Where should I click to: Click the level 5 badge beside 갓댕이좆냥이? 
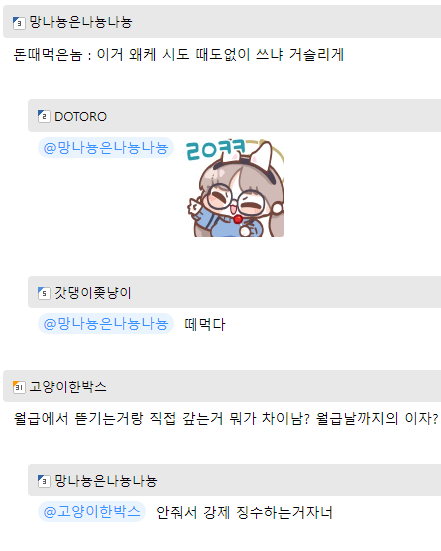click(x=44, y=293)
